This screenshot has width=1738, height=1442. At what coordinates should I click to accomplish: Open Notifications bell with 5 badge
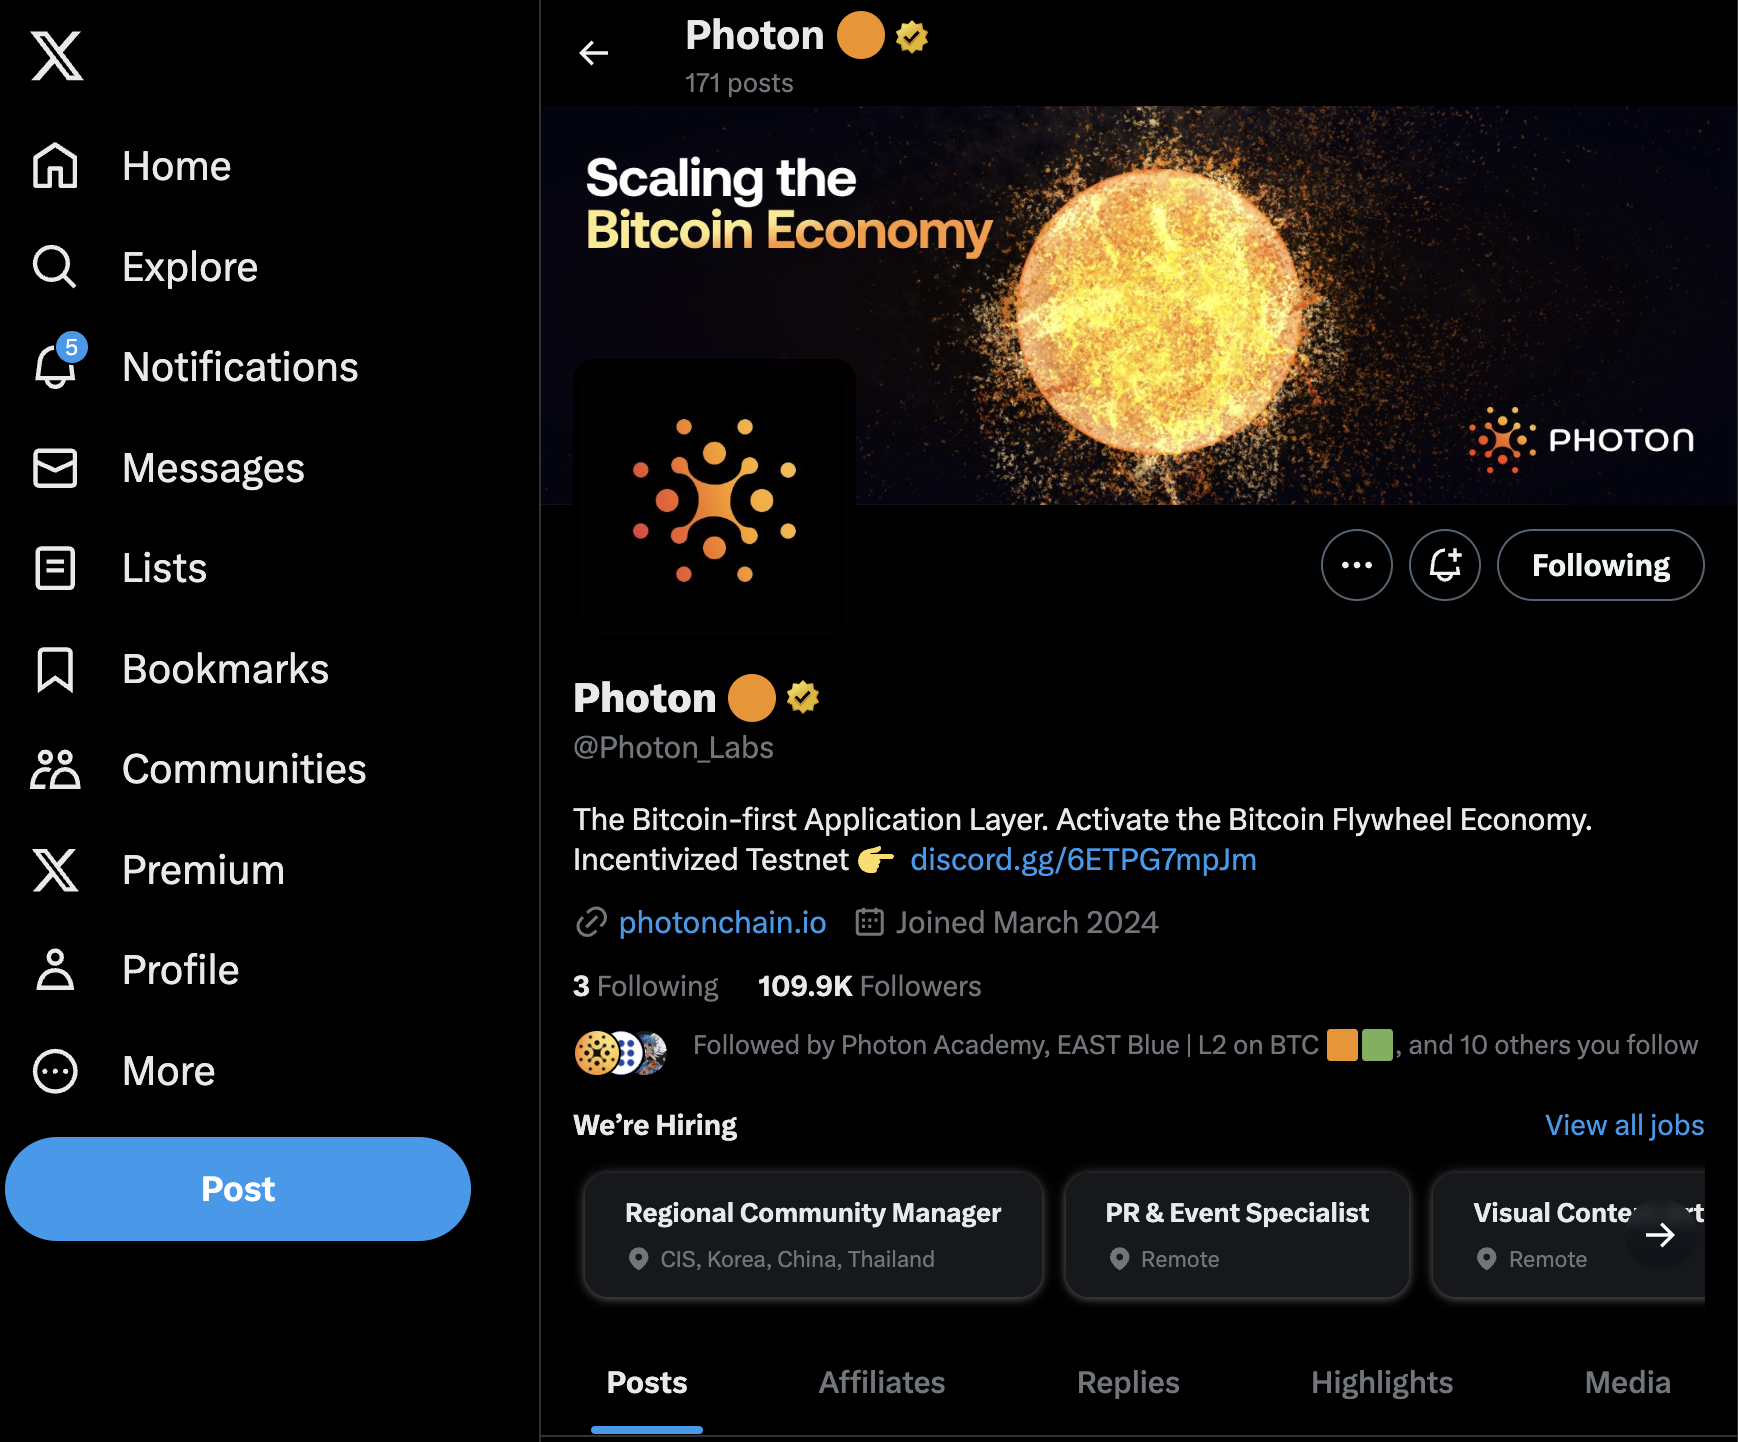click(x=56, y=366)
